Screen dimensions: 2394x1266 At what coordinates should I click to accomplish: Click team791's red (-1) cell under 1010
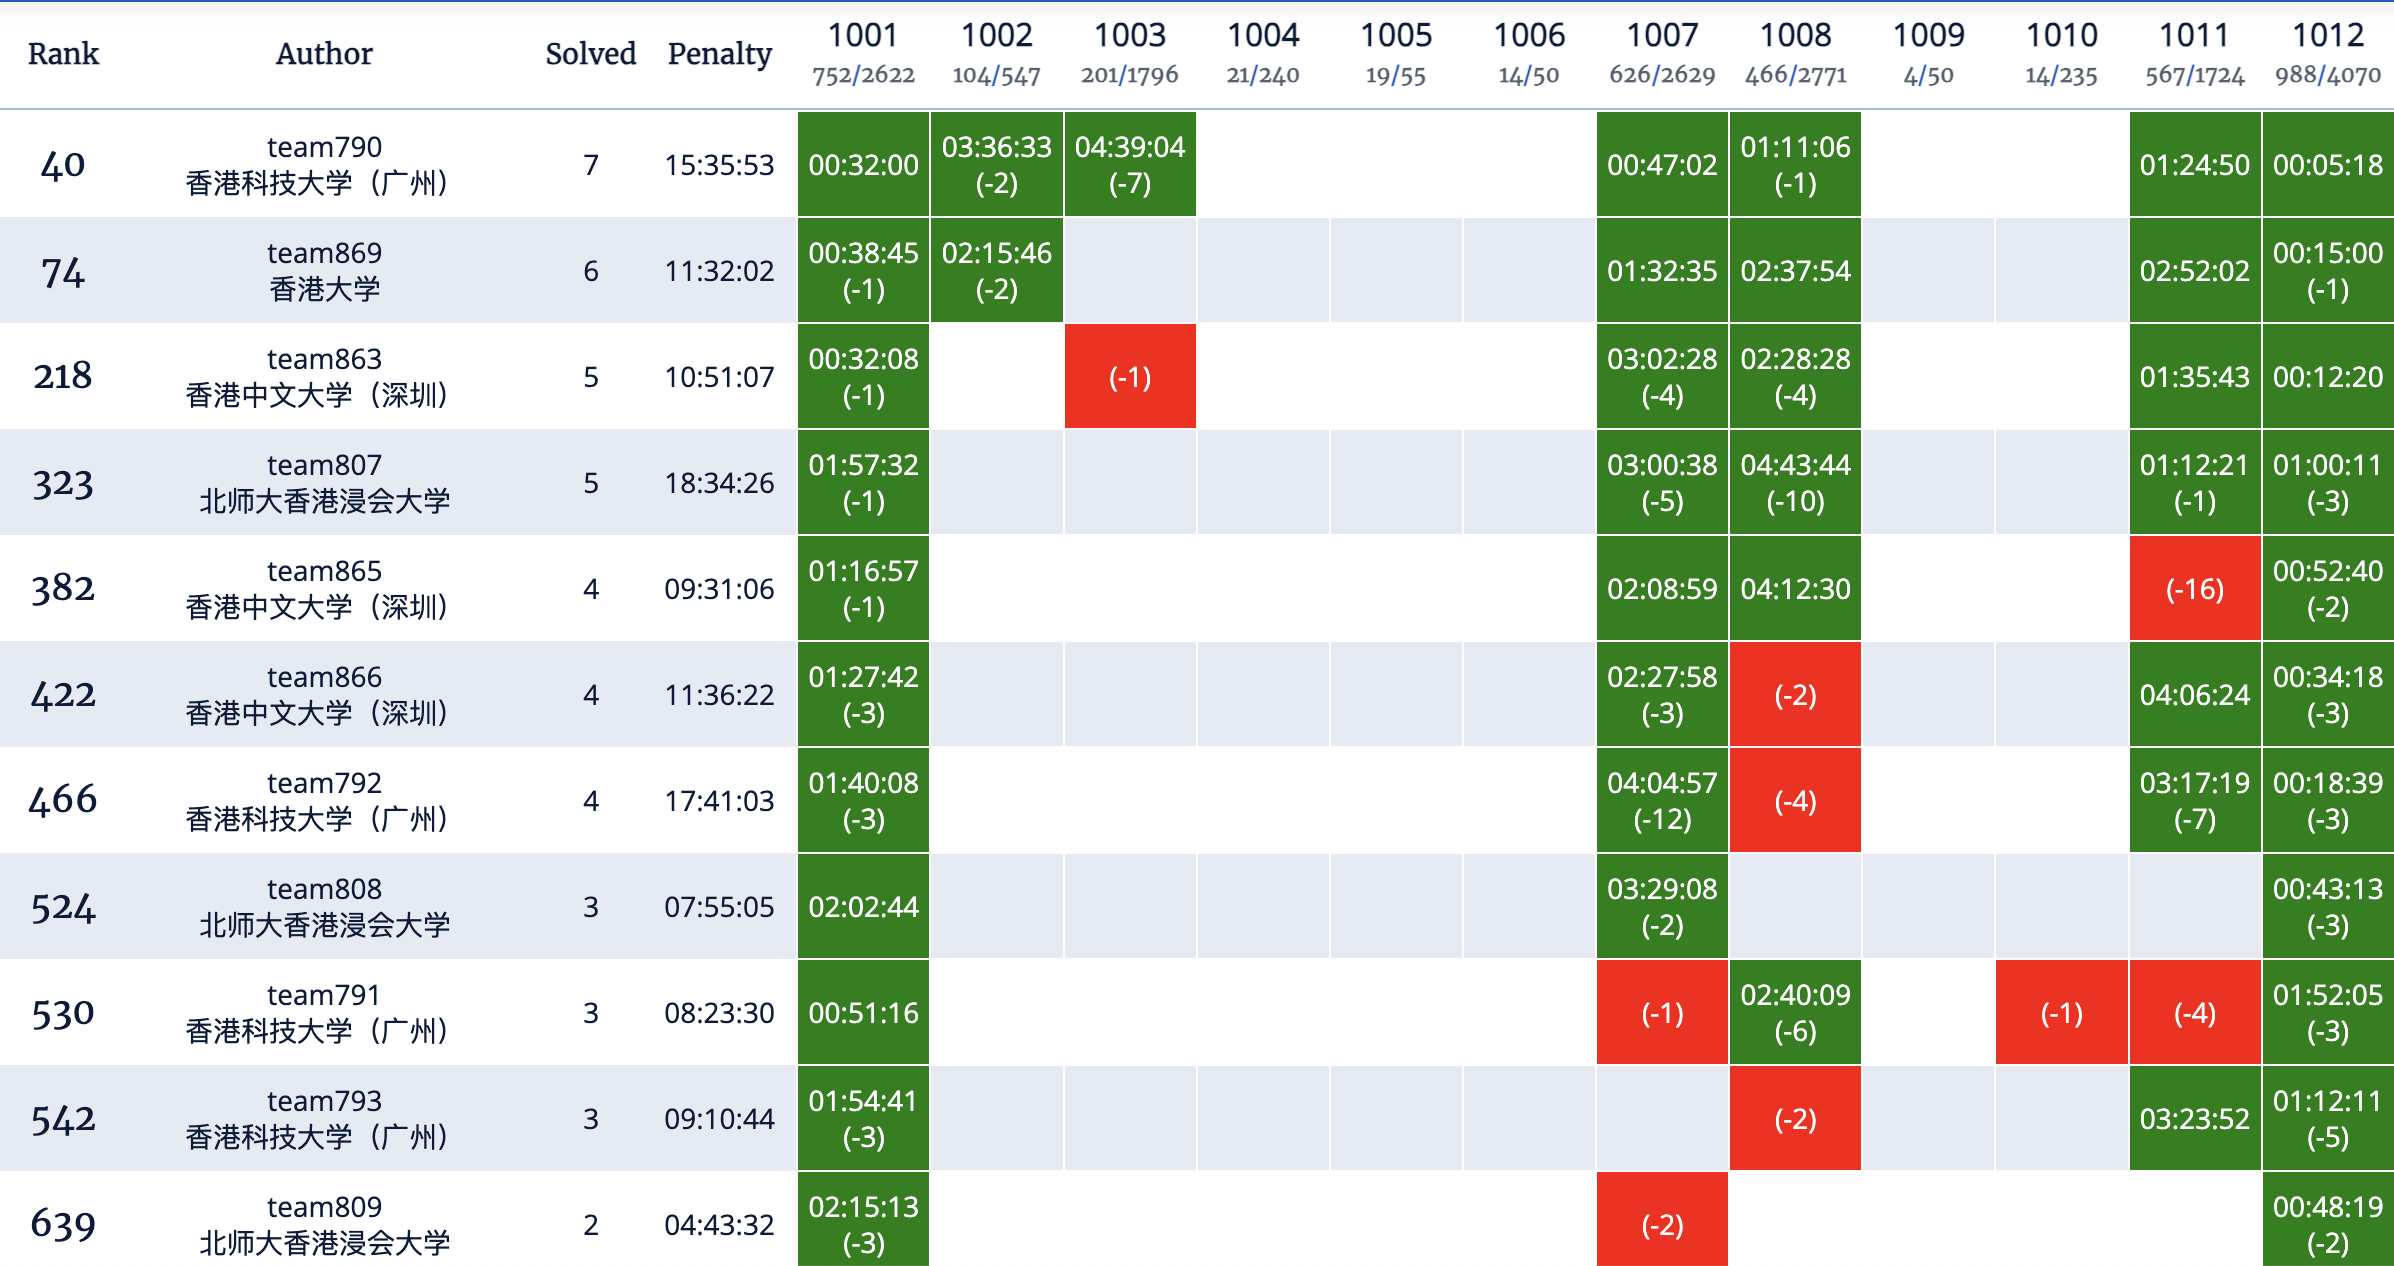(2062, 1012)
